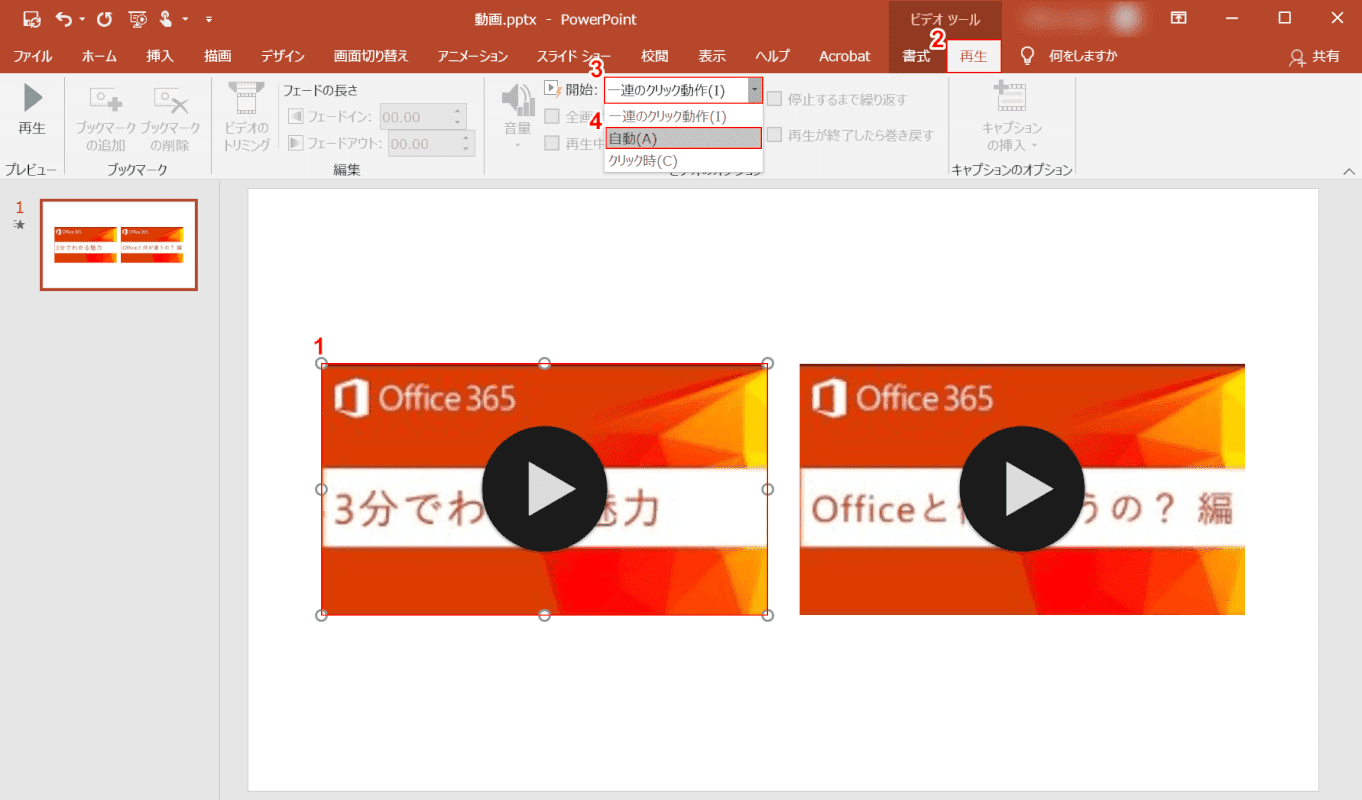This screenshot has height=800, width=1362.
Task: Click the 何をしますか search box
Action: point(1083,56)
